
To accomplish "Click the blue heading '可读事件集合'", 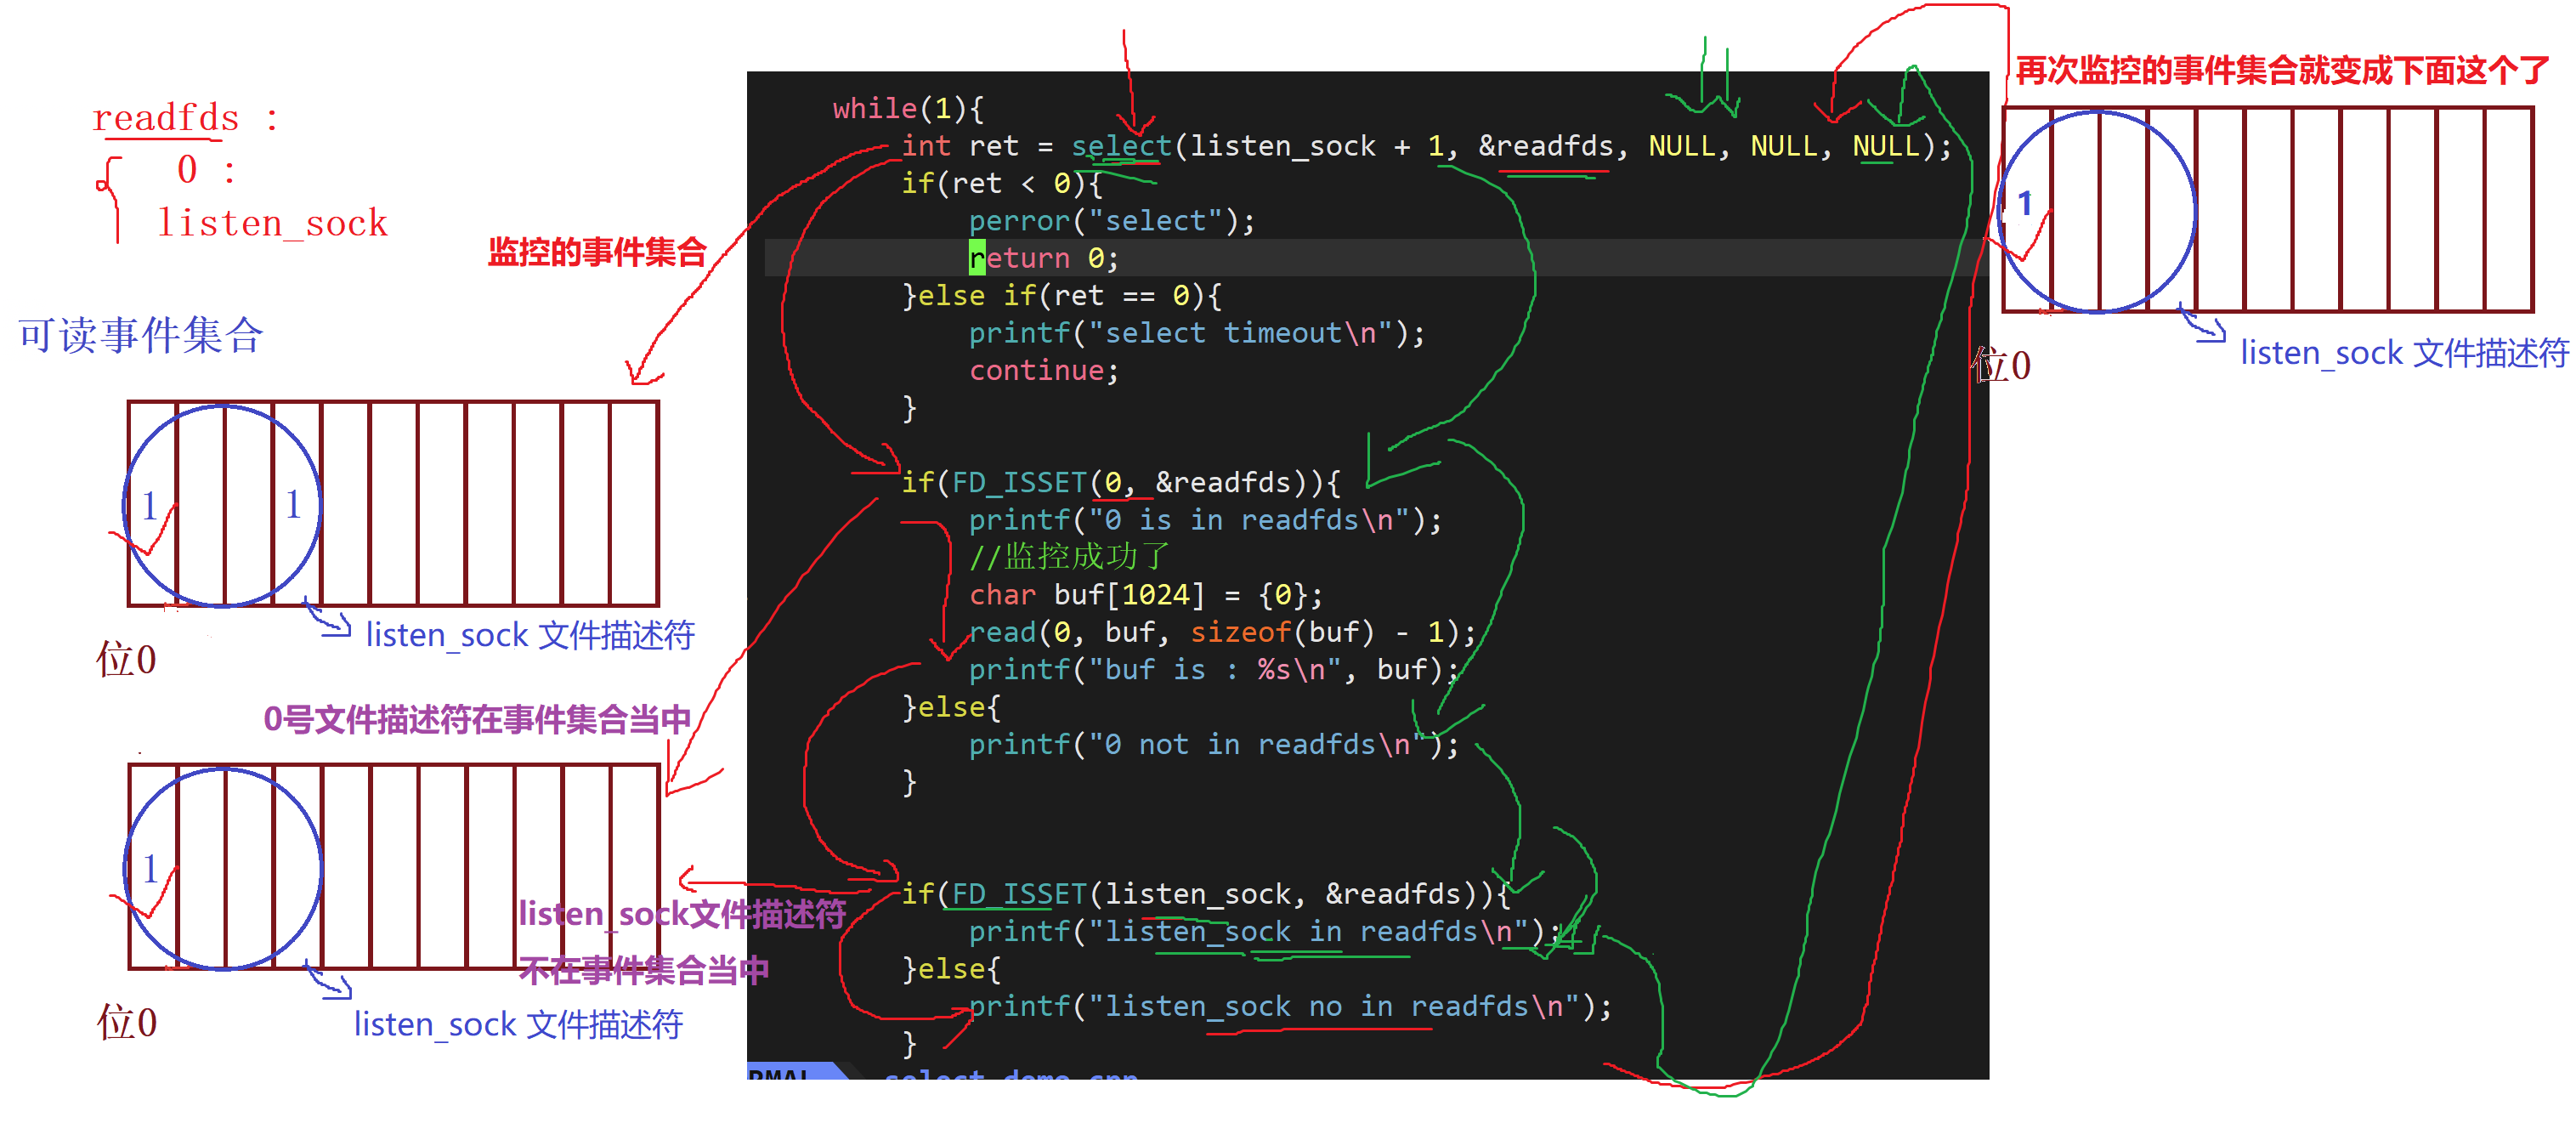I will [140, 335].
